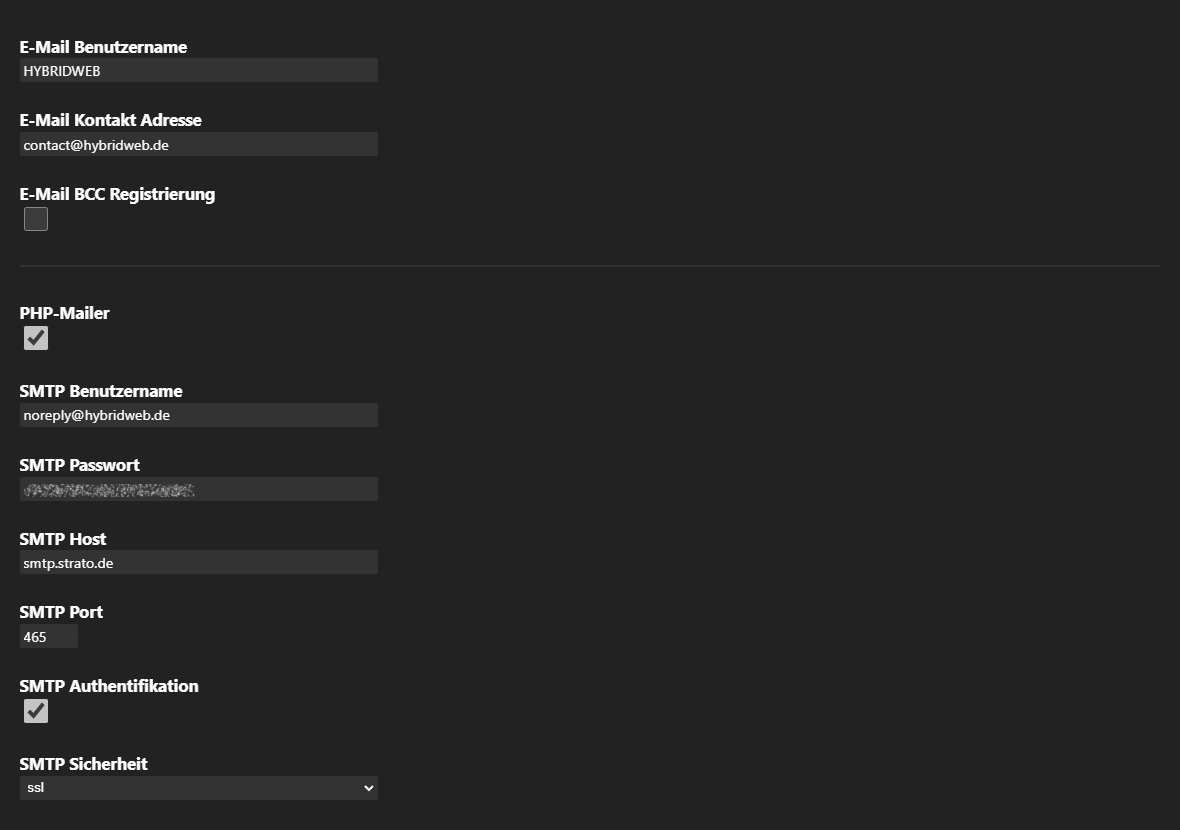Click into the obscured SMTP Passwort field
Screen dimensions: 1180x830
click(x=199, y=489)
